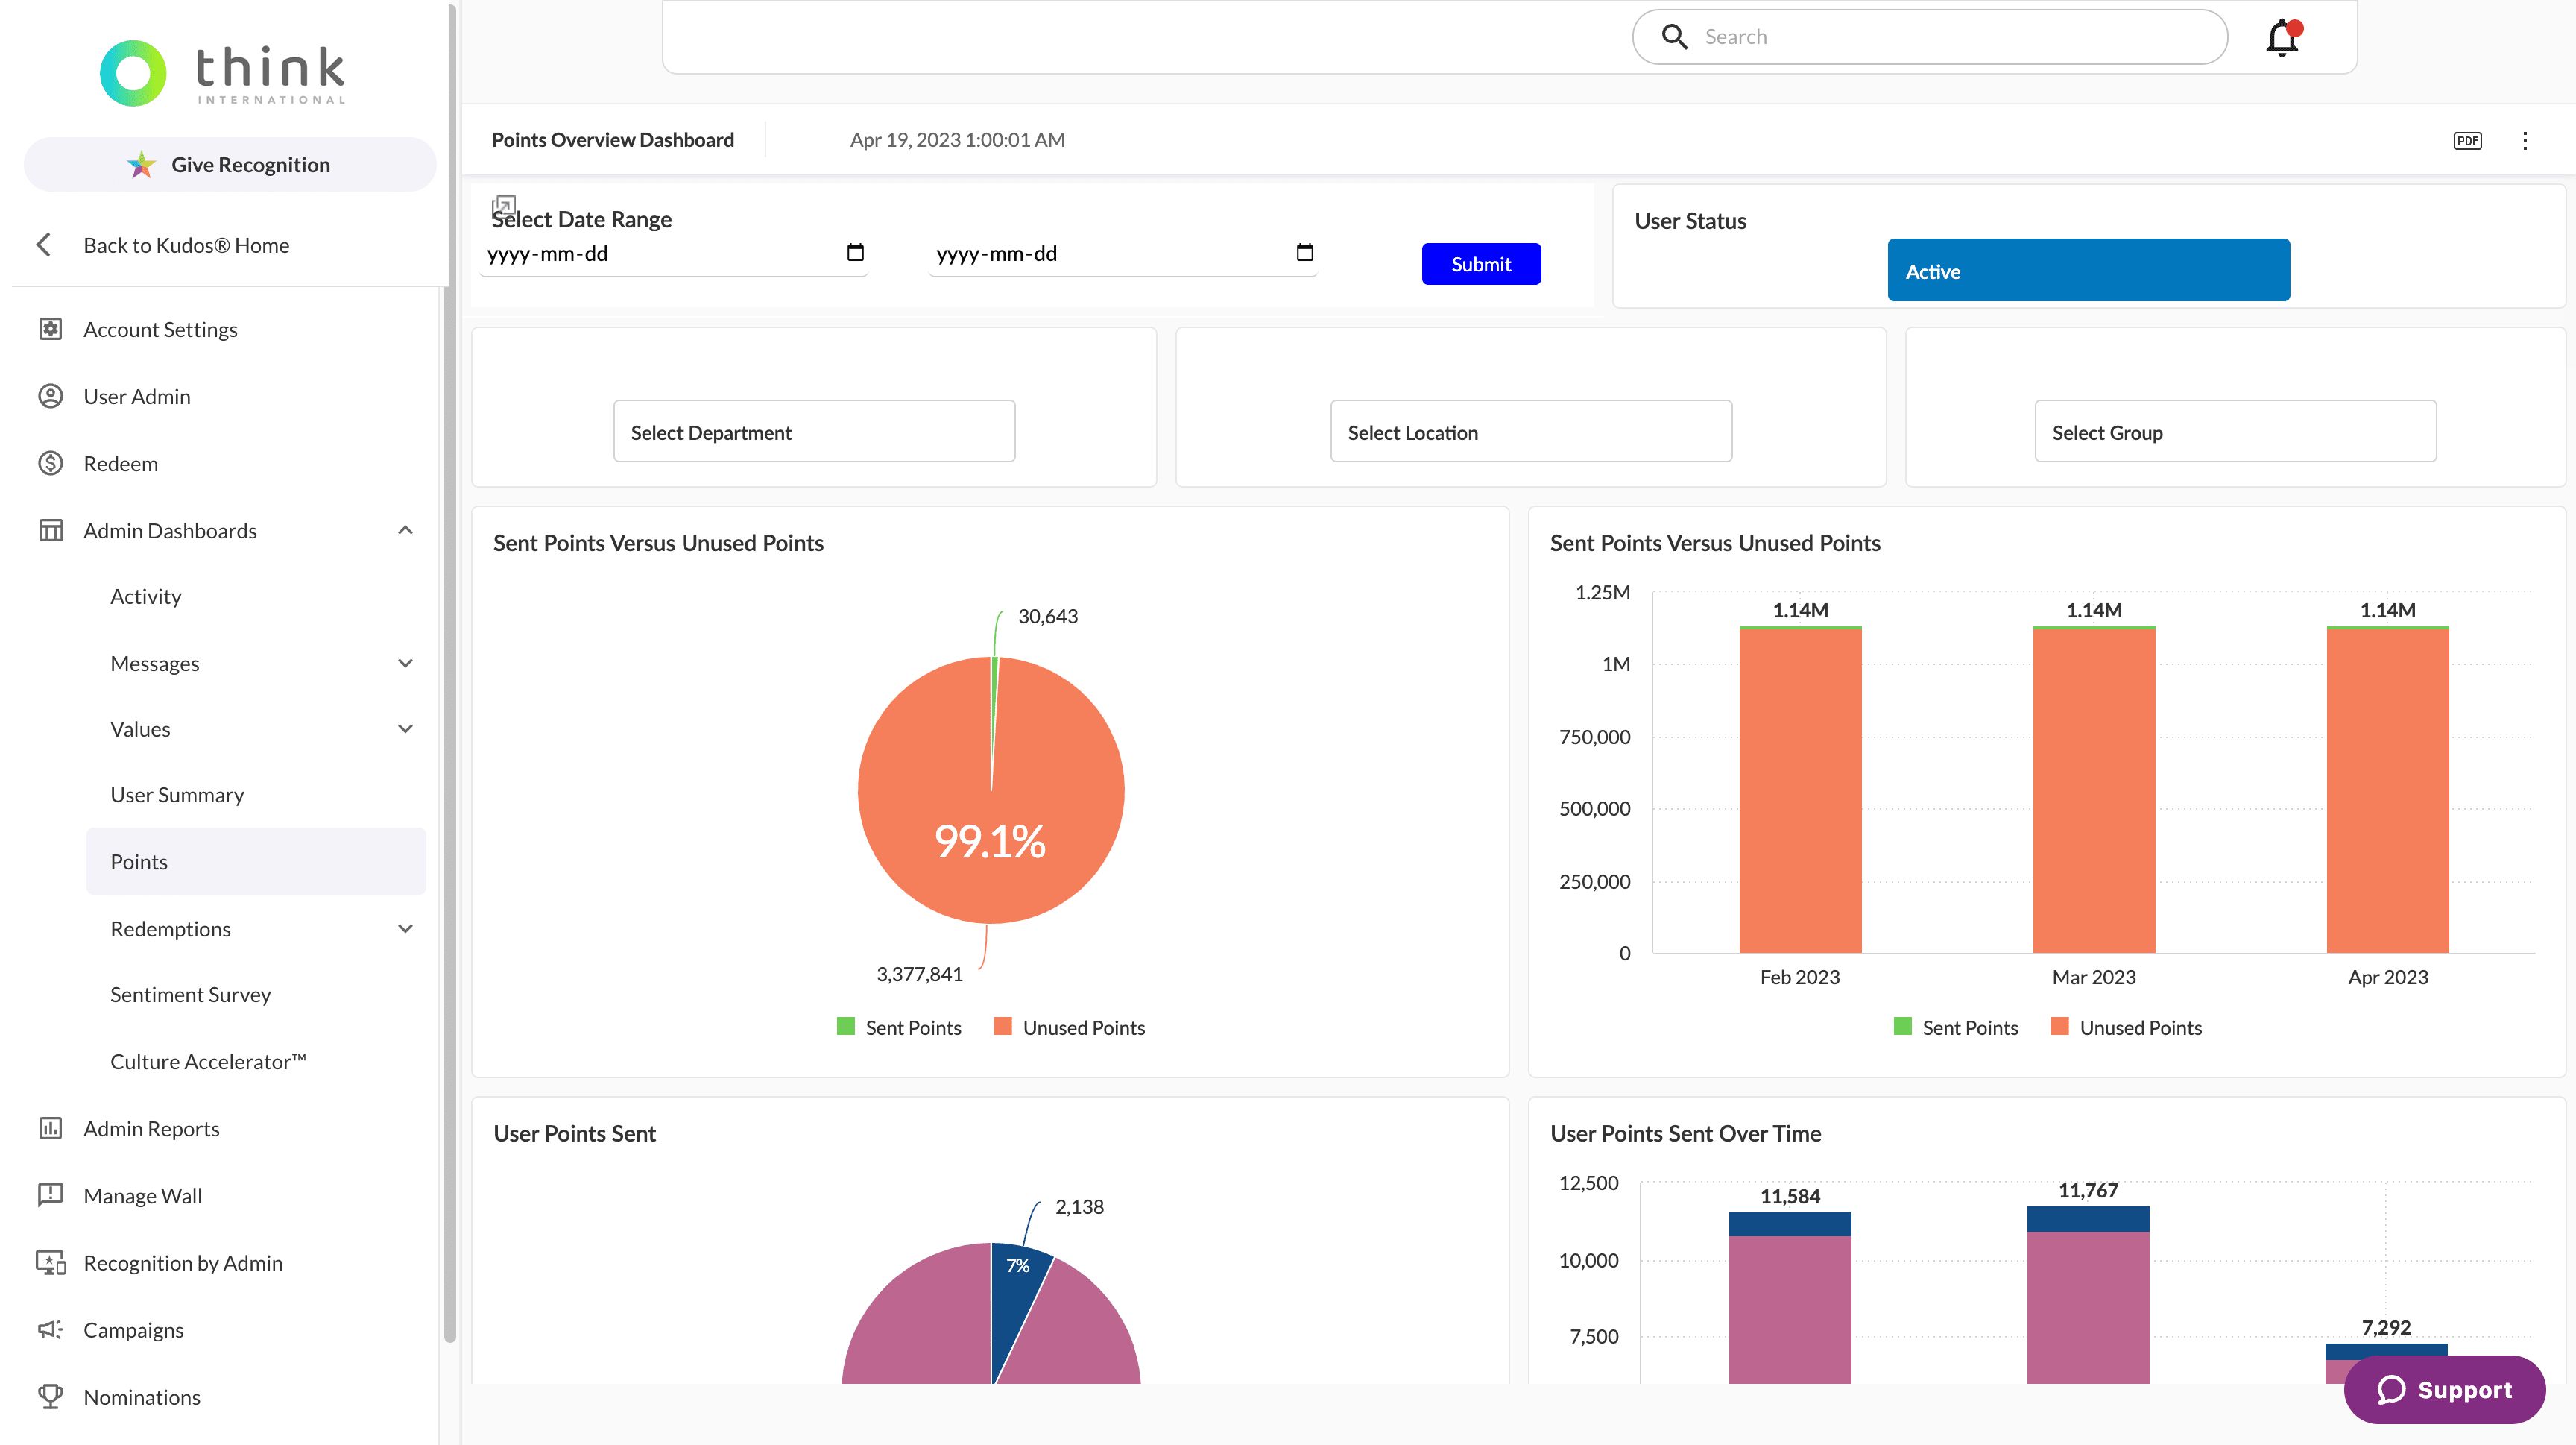Click the Give Recognition button
Screen dimensions: 2576x1445
point(230,165)
